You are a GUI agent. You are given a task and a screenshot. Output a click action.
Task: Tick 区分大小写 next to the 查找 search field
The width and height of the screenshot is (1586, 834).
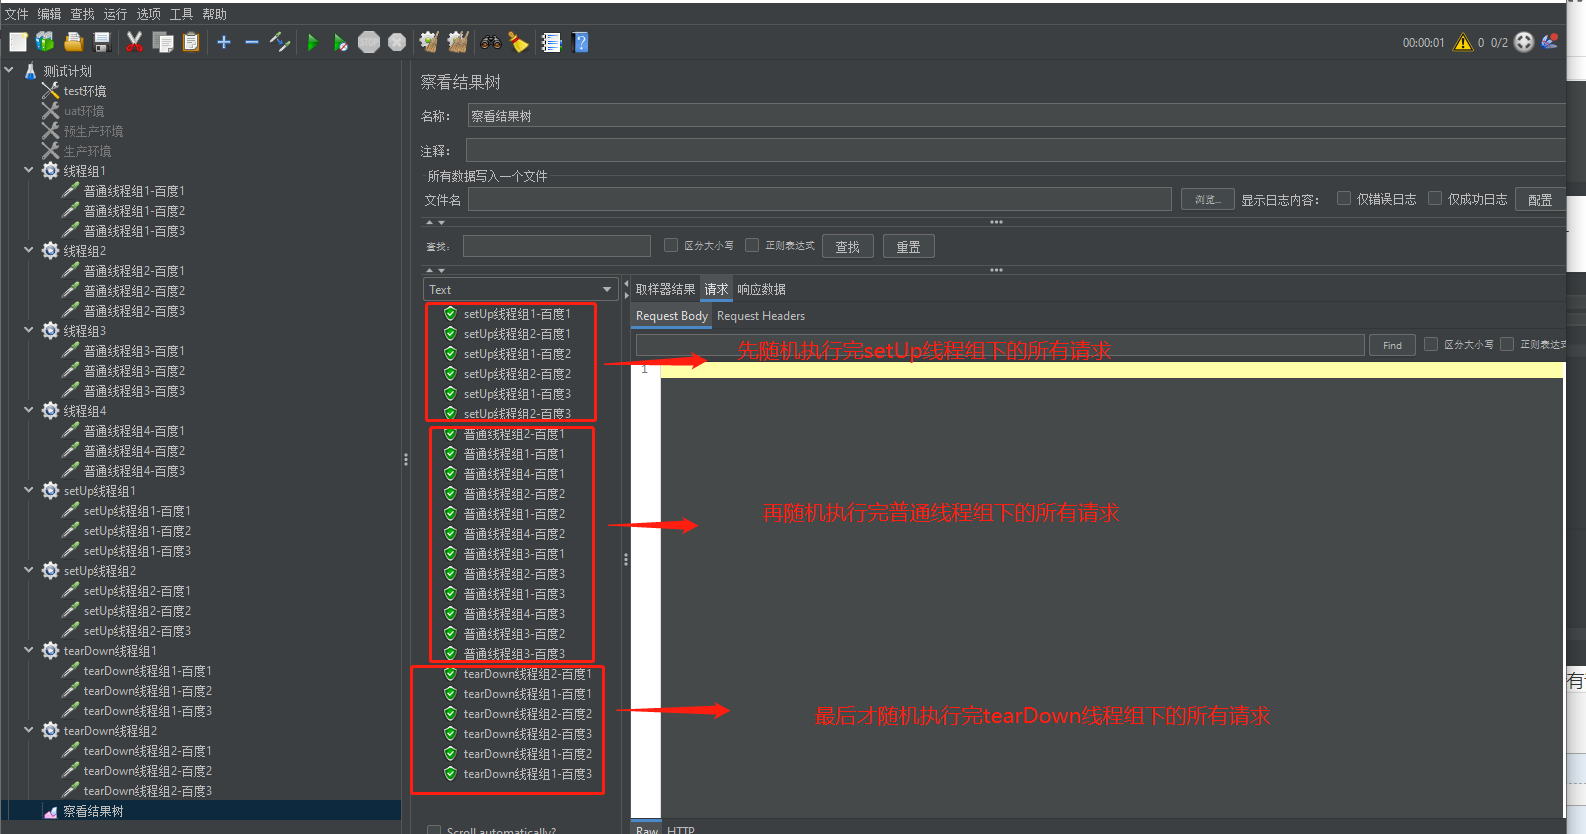tap(671, 245)
